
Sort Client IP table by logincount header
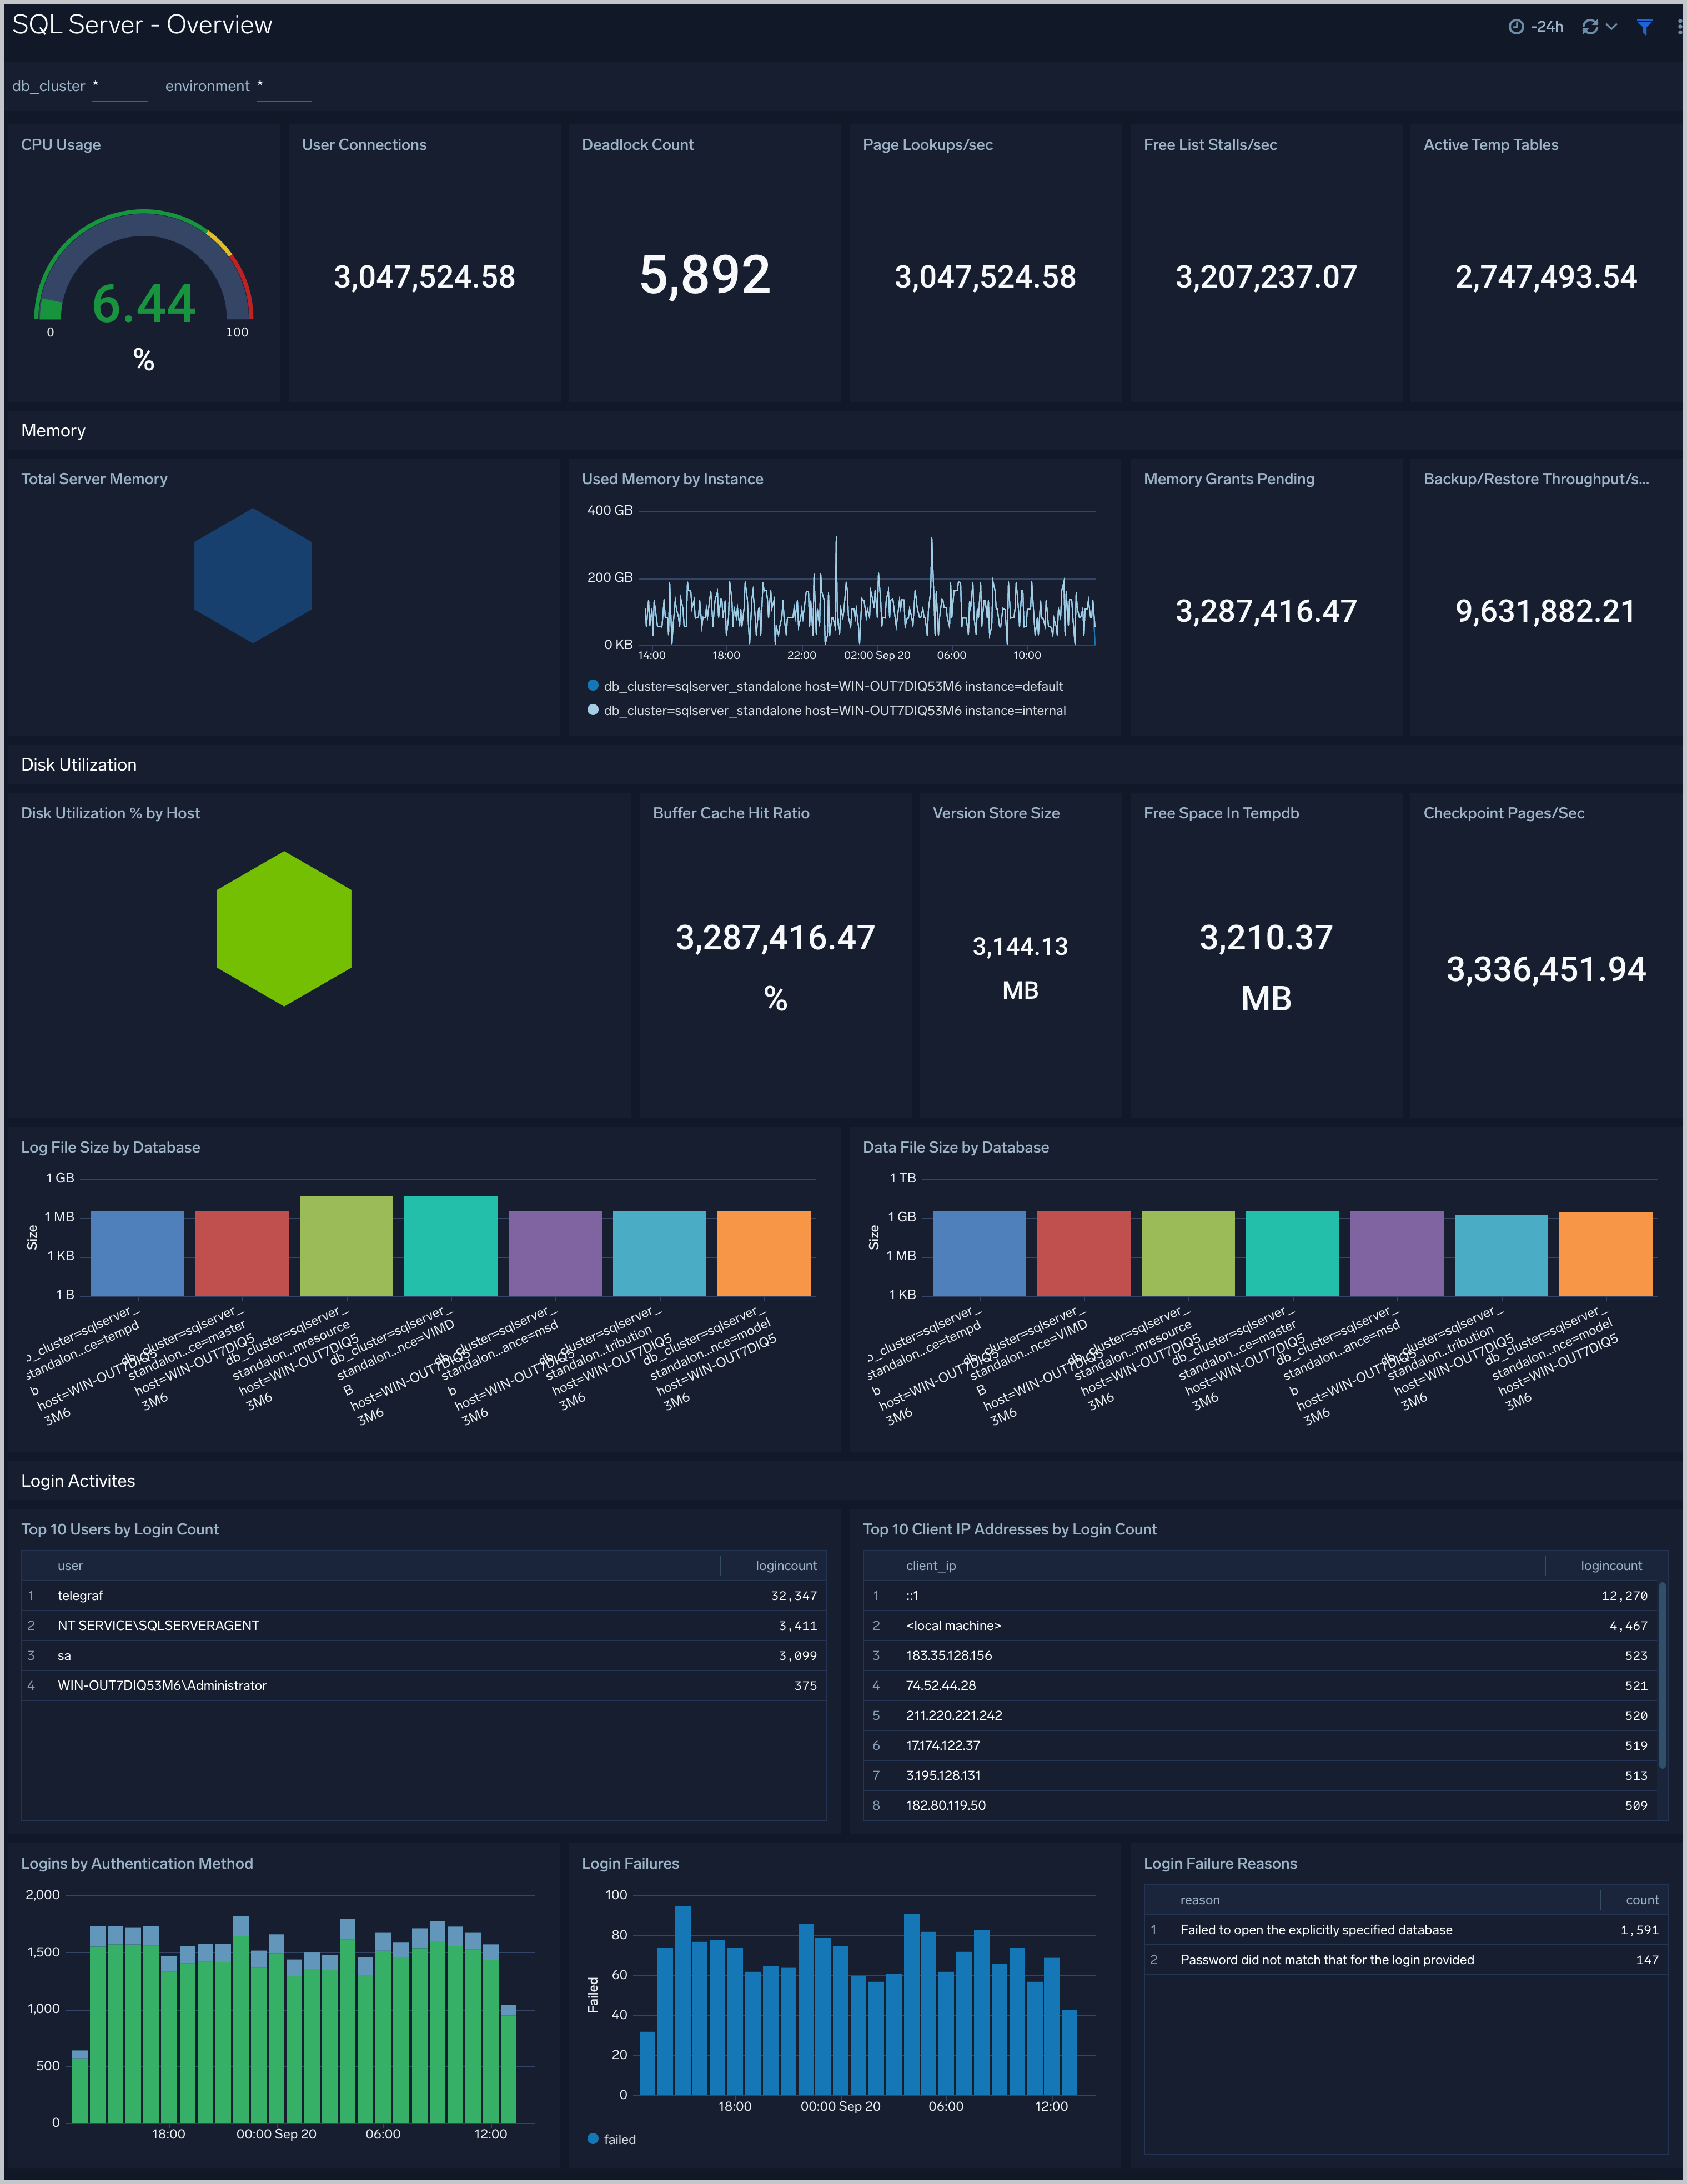[x=1611, y=1565]
